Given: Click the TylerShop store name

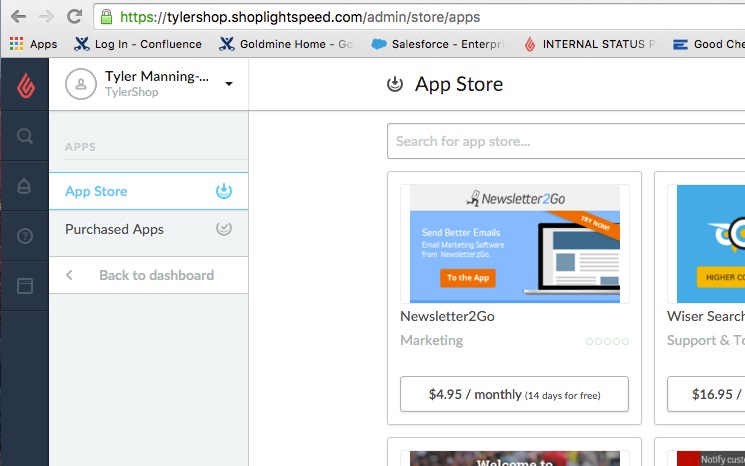Looking at the screenshot, I should 132,92.
